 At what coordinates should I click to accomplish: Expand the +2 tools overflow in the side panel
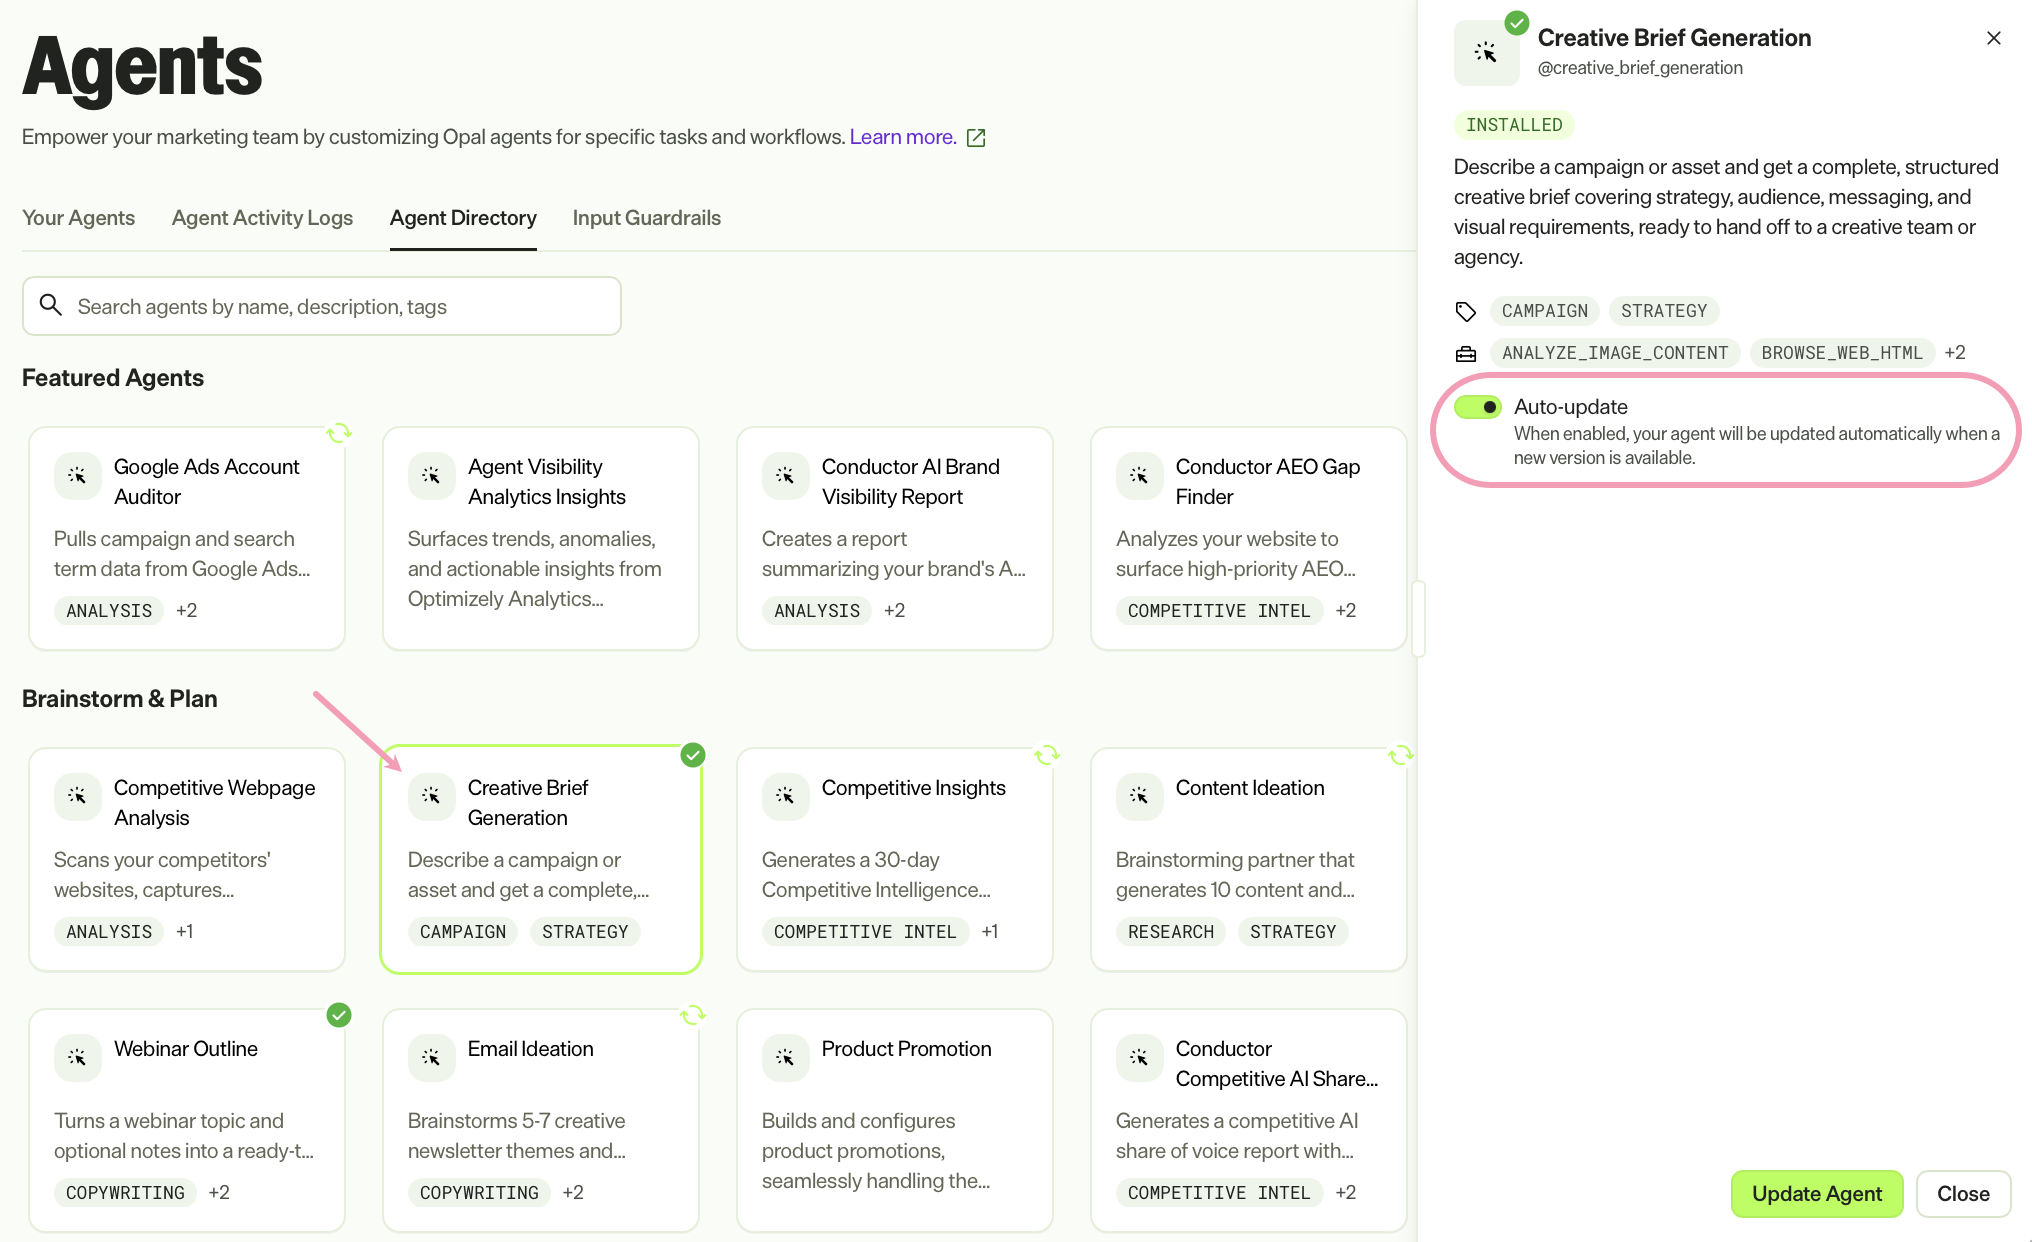pos(1955,353)
